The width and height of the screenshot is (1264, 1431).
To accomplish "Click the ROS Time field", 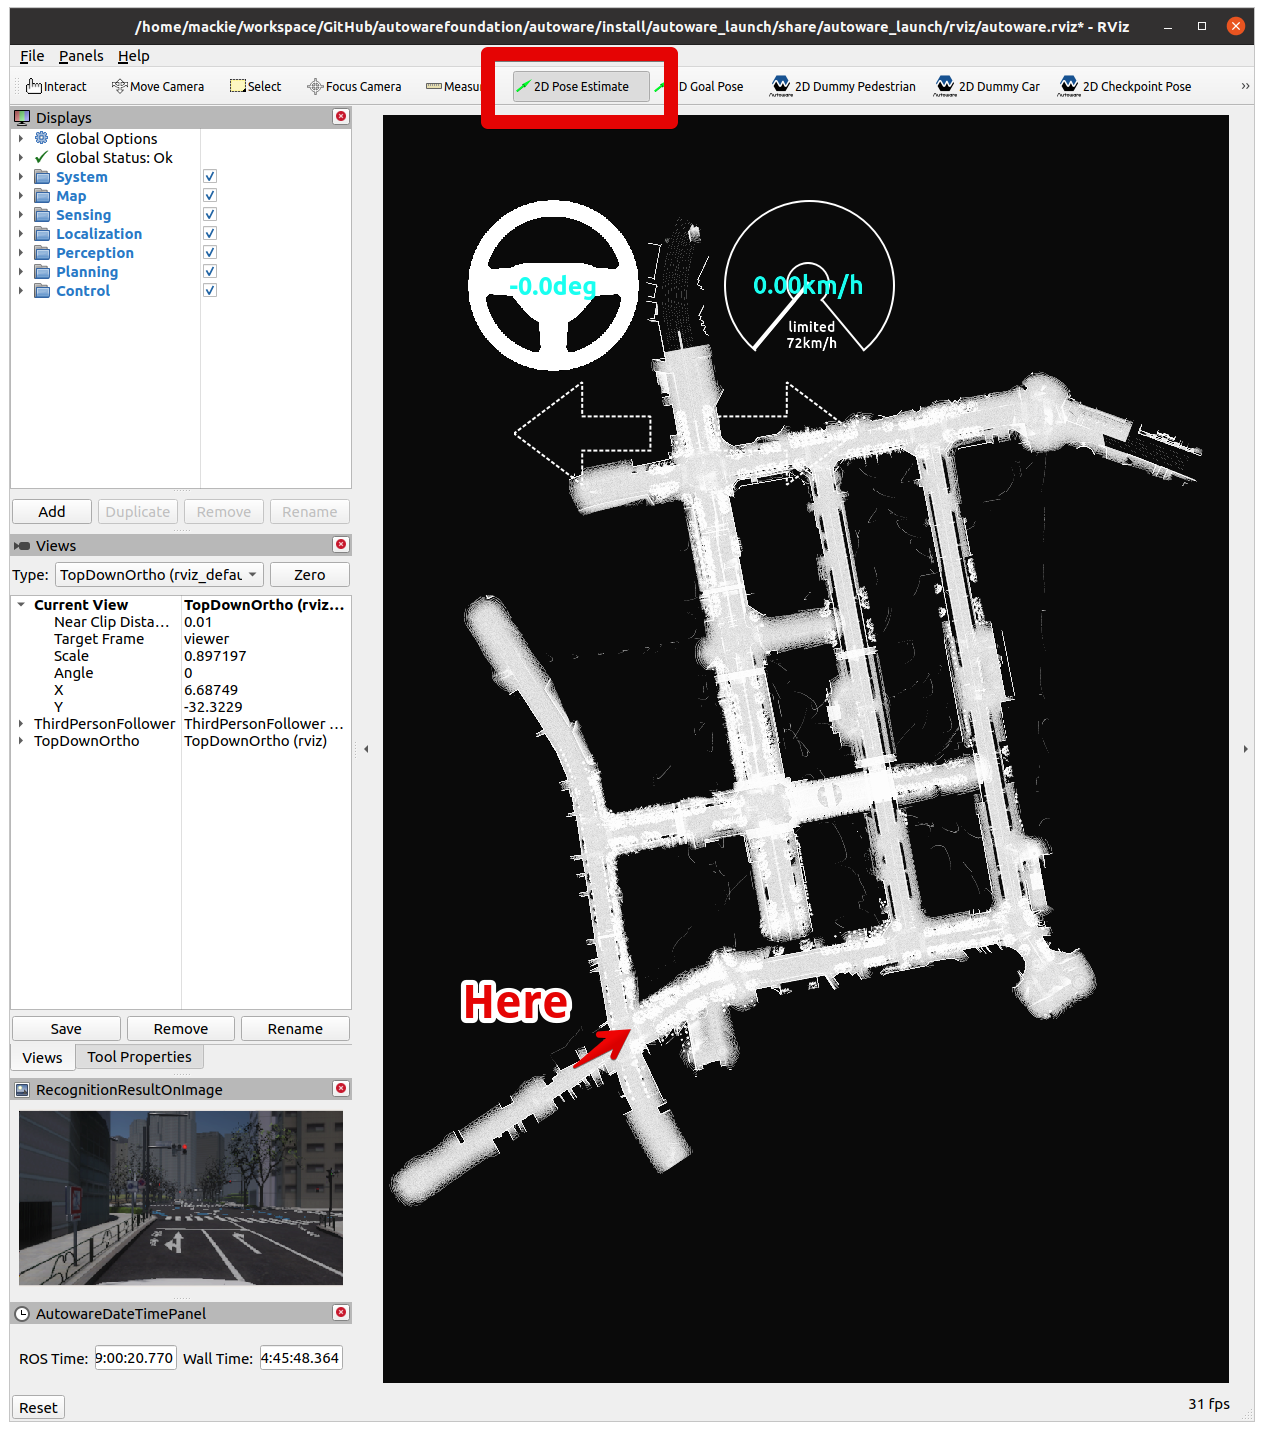I will (x=135, y=1358).
